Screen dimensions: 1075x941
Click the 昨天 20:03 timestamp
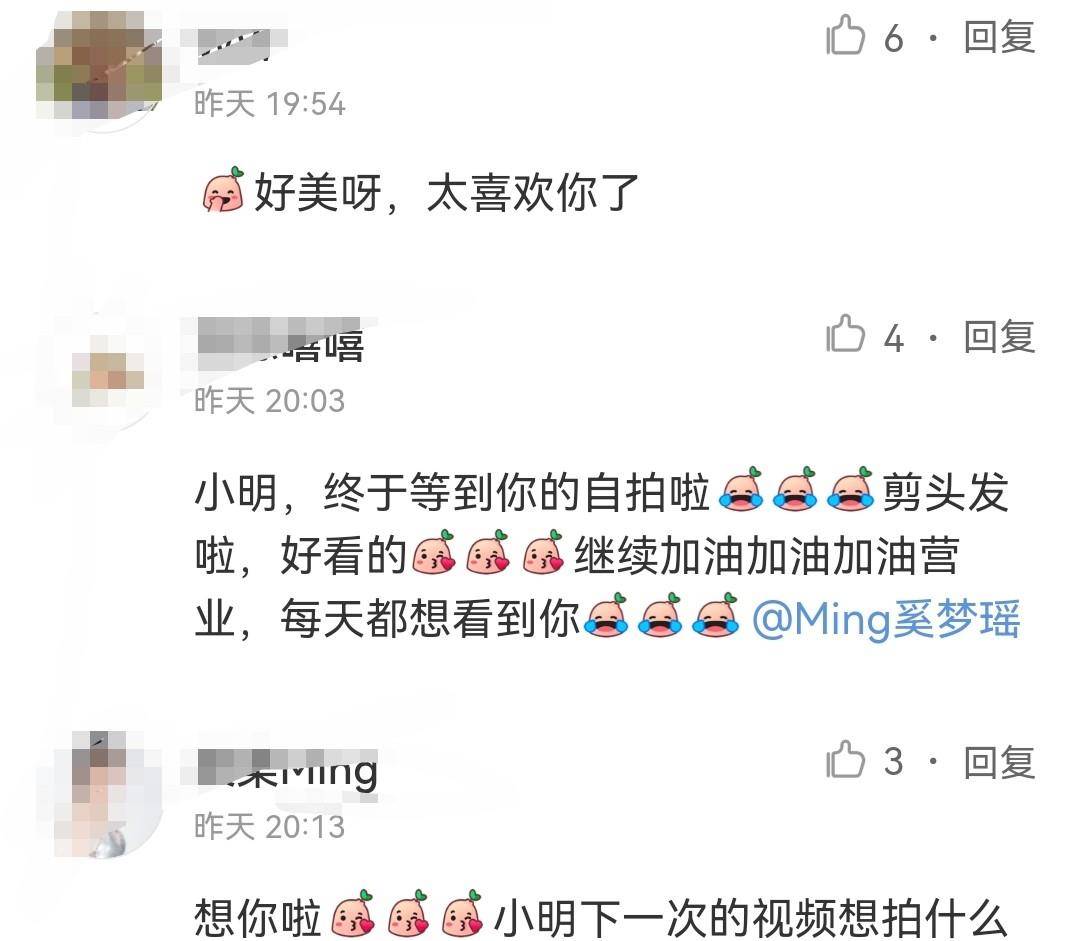(269, 401)
